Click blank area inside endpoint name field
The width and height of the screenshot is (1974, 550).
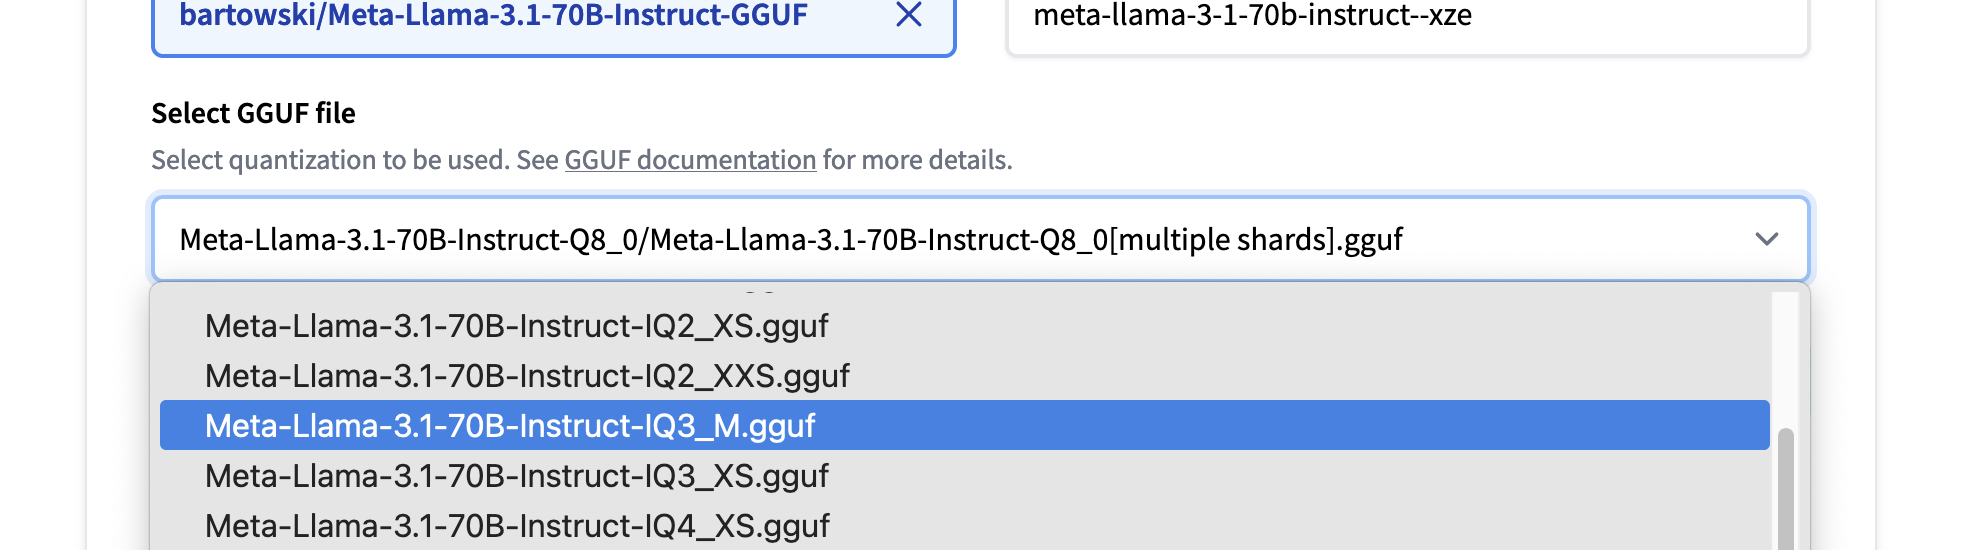(1640, 18)
